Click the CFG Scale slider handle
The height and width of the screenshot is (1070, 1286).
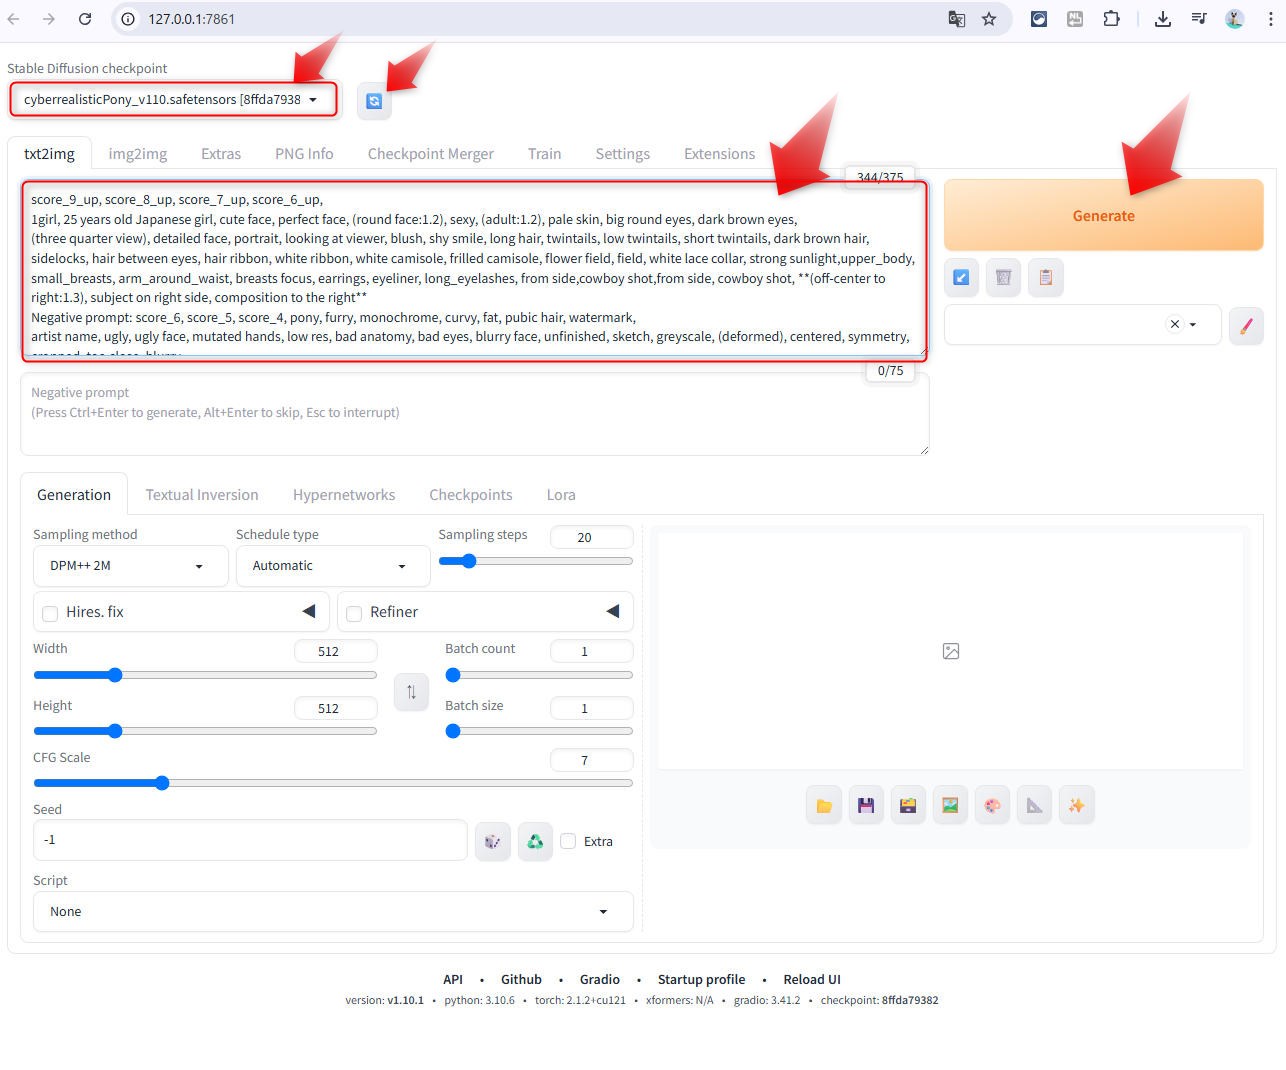point(162,783)
